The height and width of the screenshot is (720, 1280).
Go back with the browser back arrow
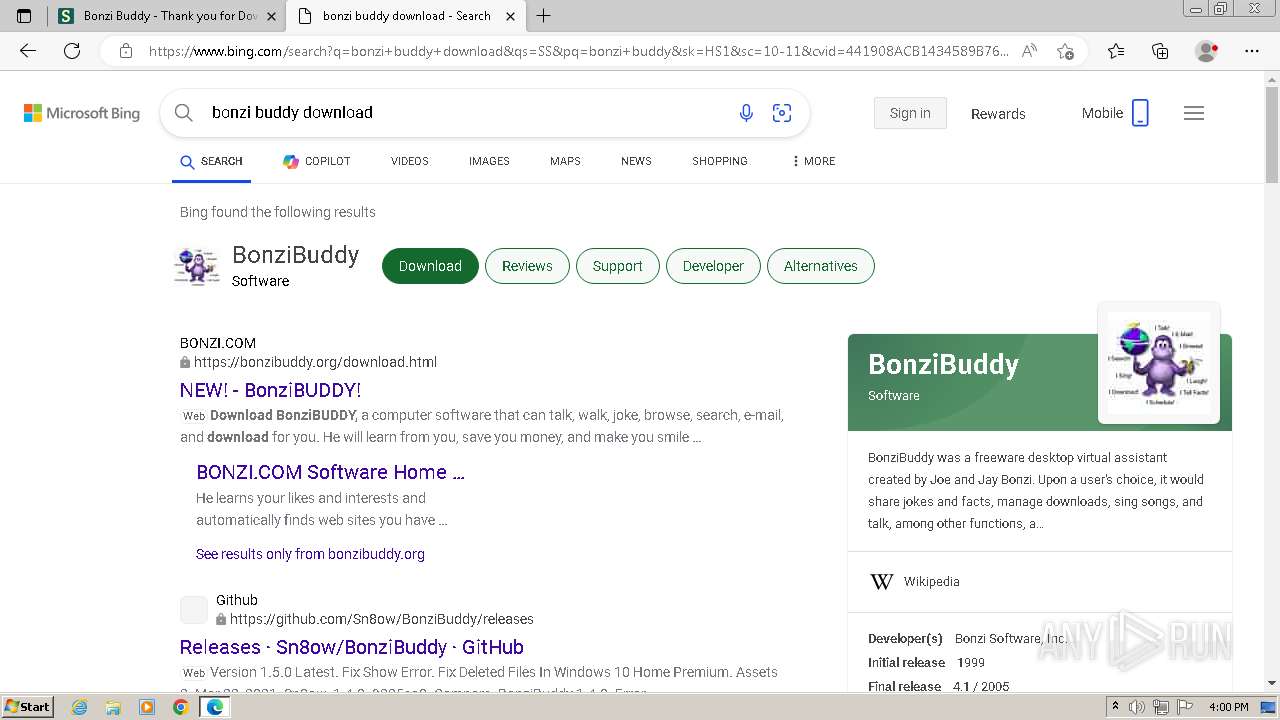click(x=28, y=51)
